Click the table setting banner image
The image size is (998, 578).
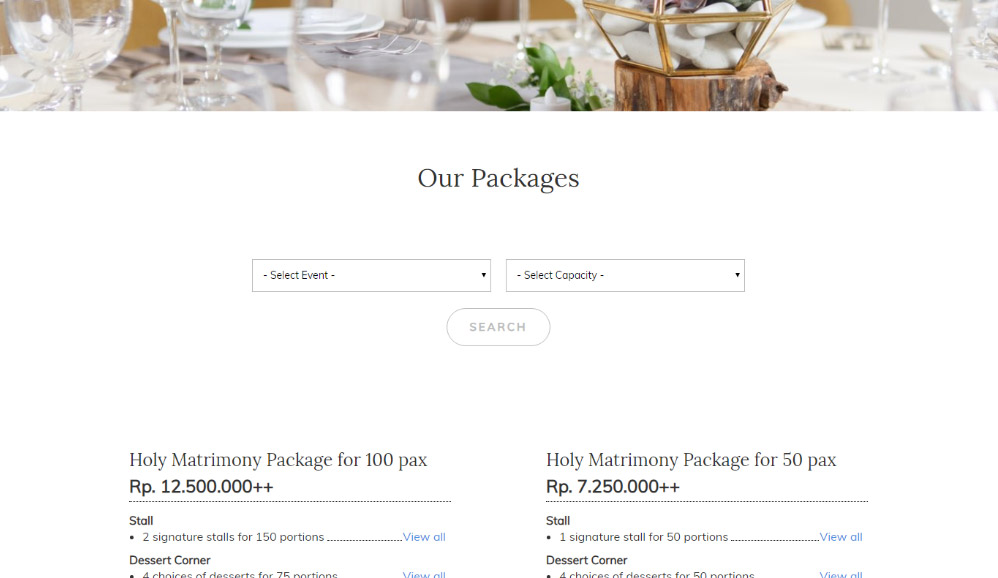coord(499,55)
